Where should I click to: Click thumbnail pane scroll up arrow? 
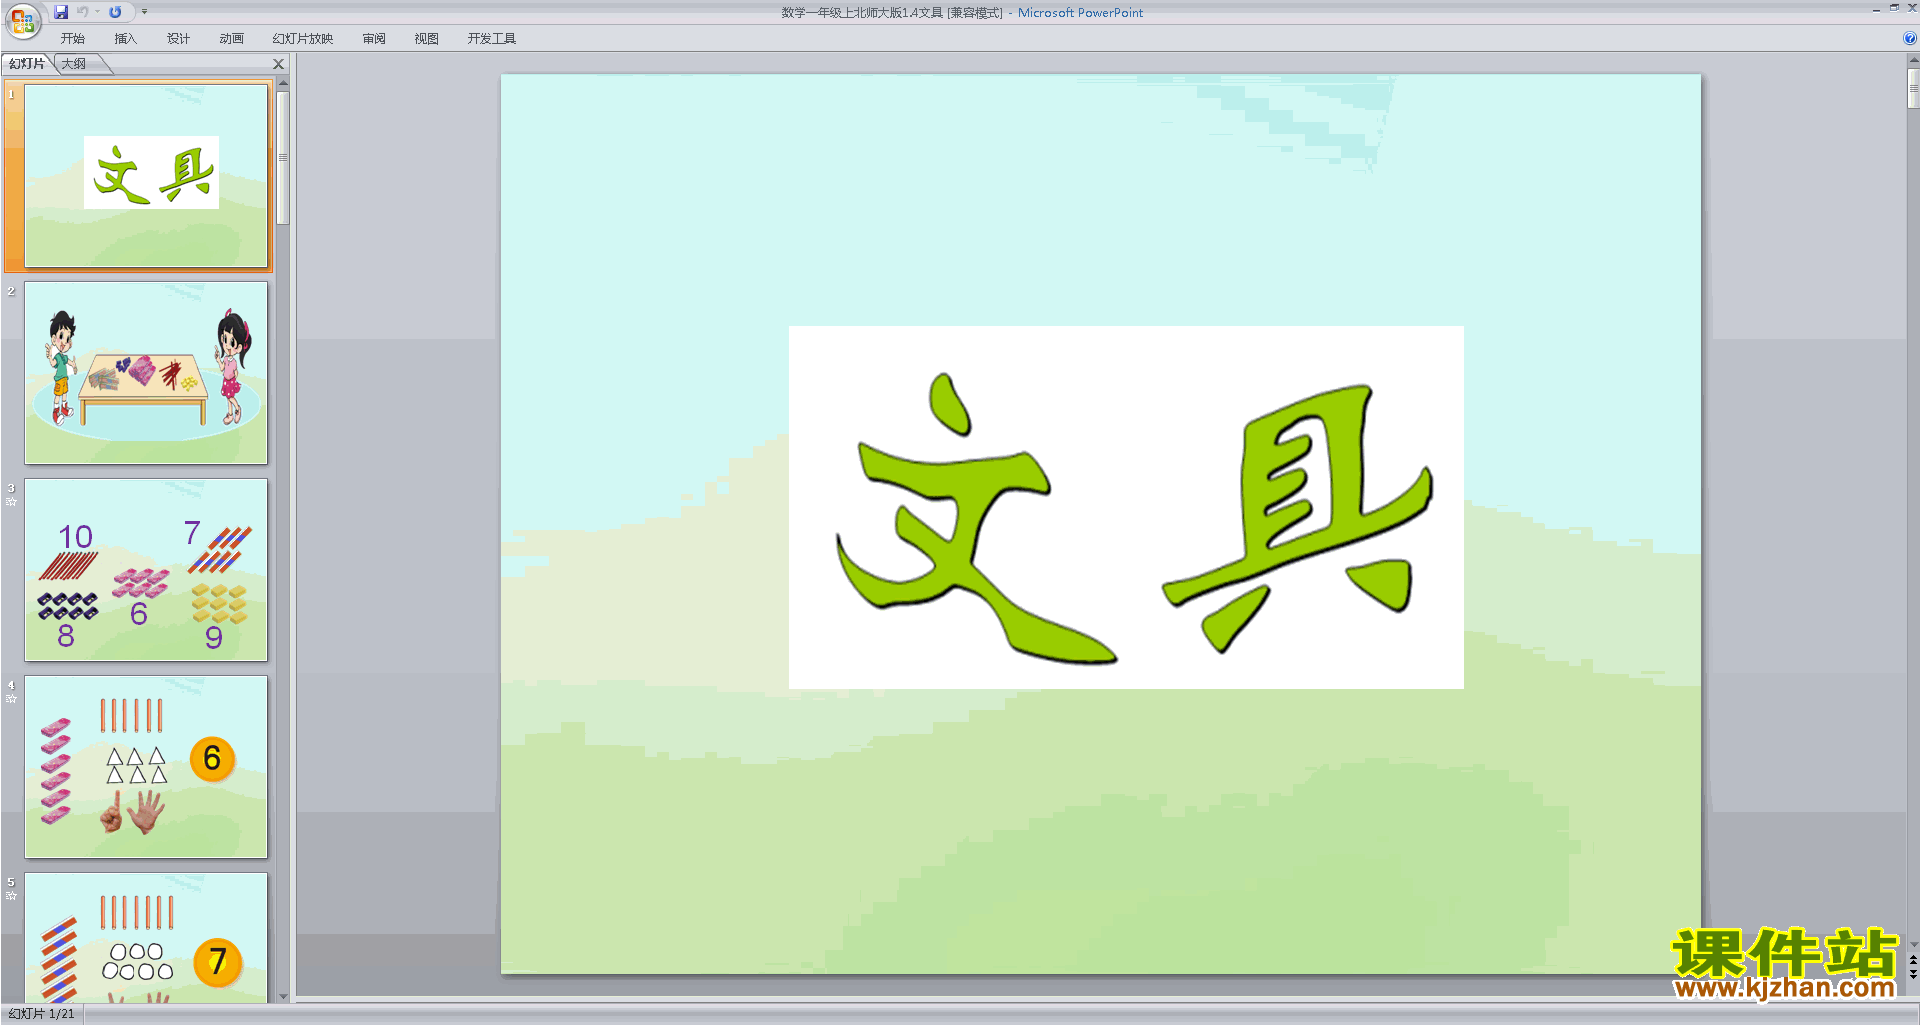coord(283,84)
